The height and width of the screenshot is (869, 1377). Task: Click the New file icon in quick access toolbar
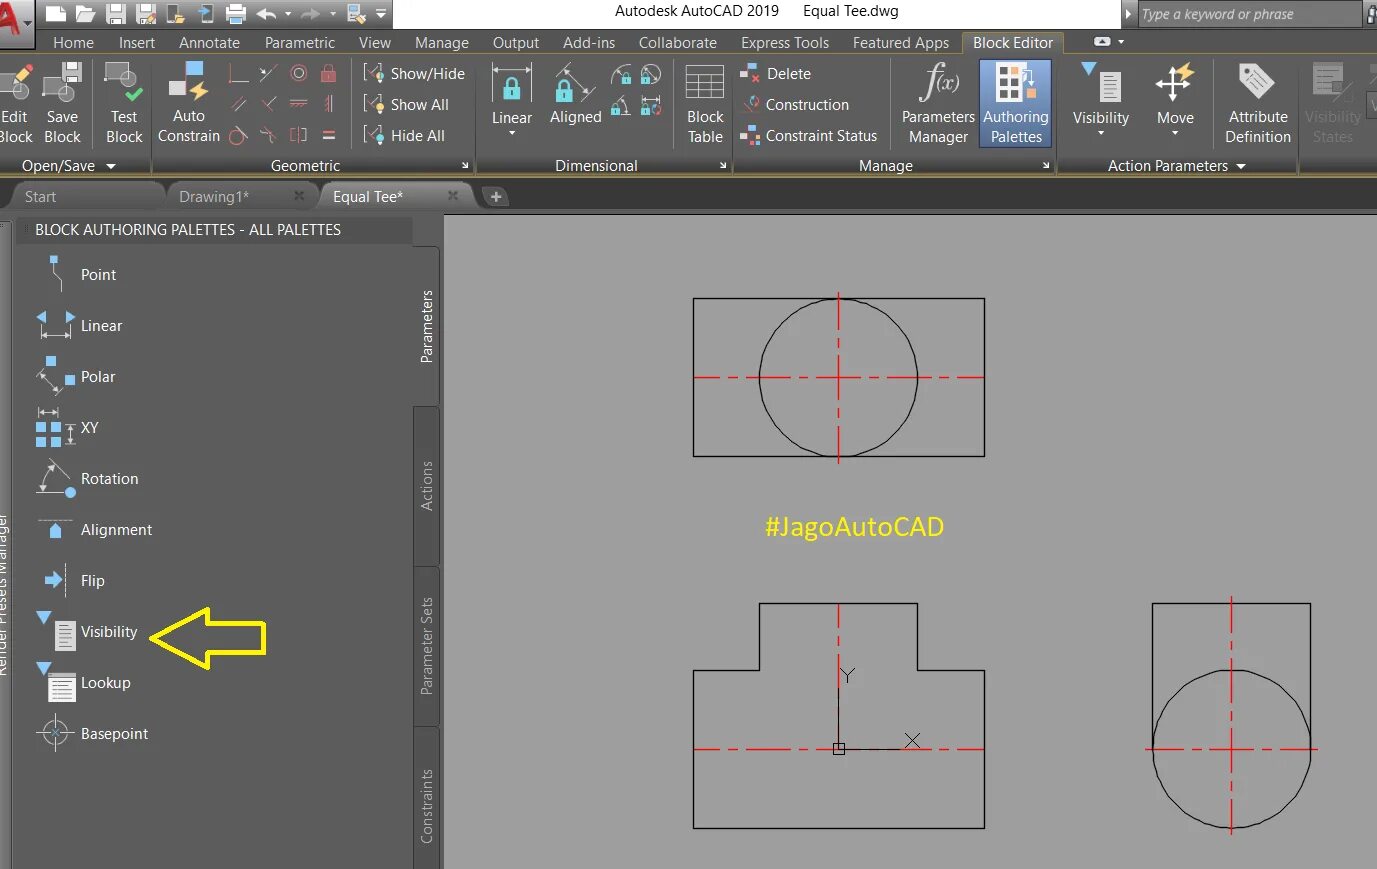tap(55, 14)
